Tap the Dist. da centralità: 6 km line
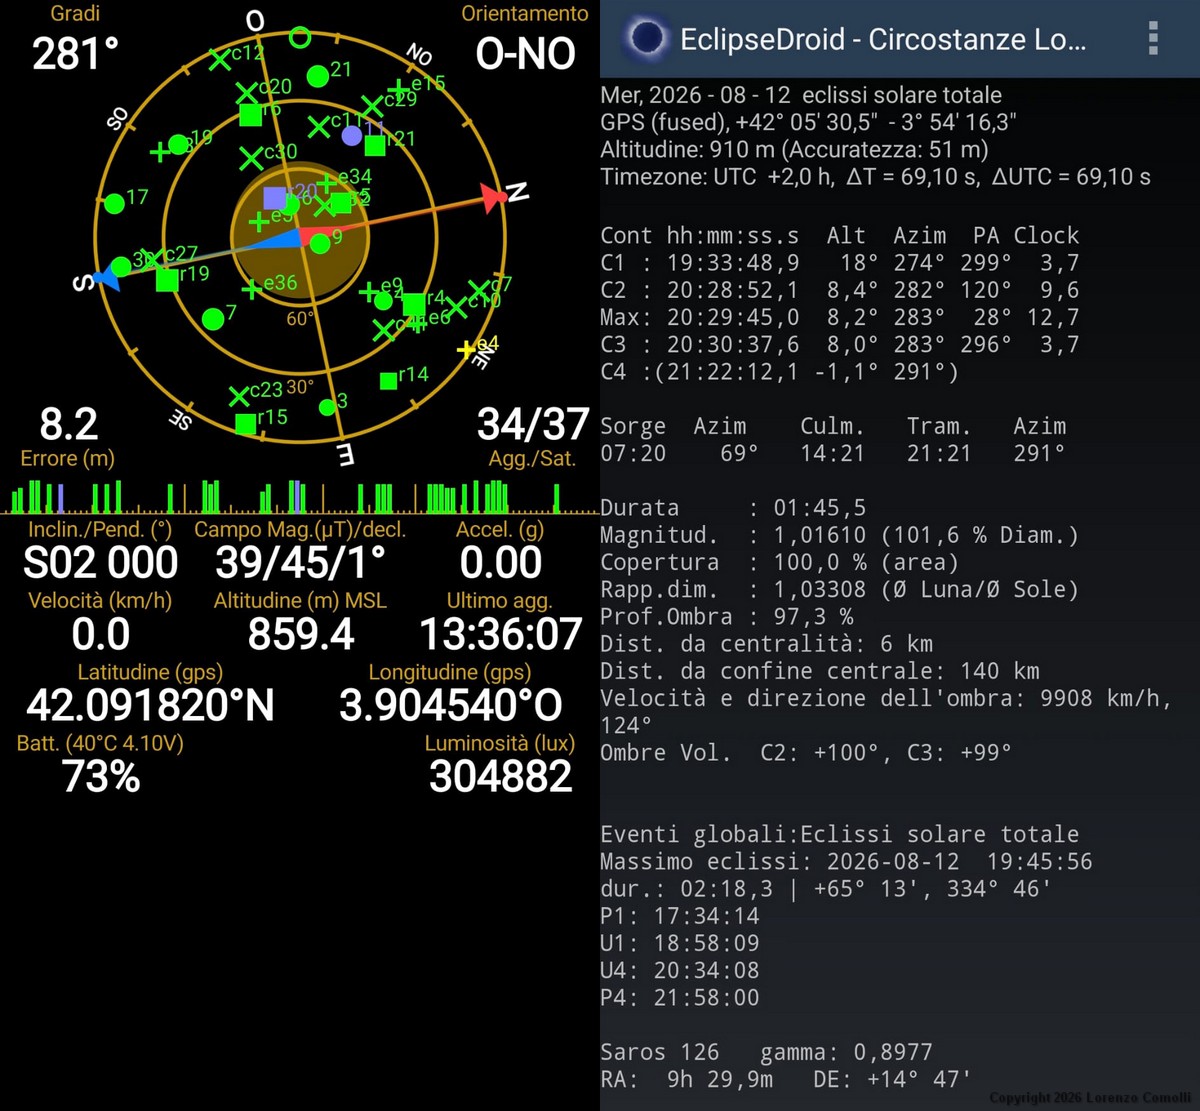This screenshot has width=1200, height=1111. 767,644
